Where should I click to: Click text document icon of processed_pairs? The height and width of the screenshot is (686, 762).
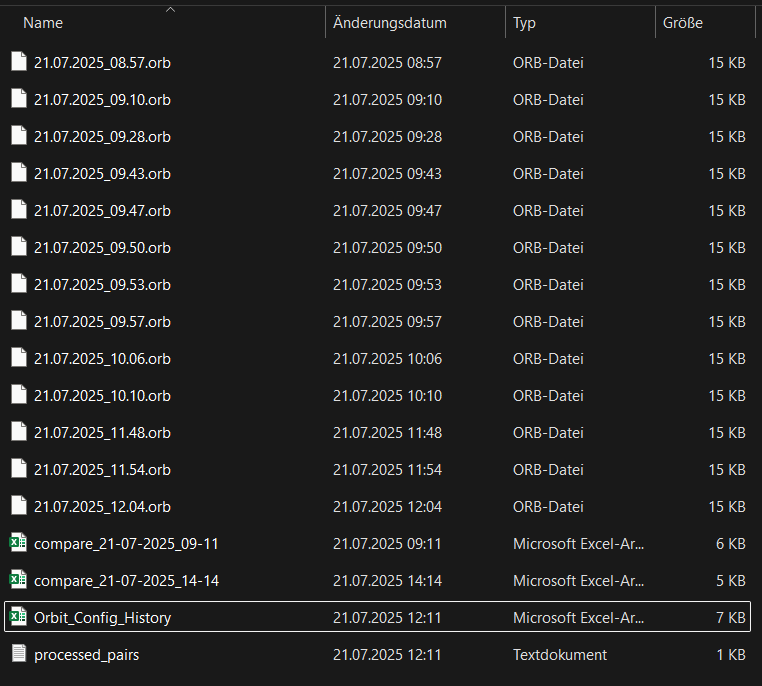(x=19, y=653)
